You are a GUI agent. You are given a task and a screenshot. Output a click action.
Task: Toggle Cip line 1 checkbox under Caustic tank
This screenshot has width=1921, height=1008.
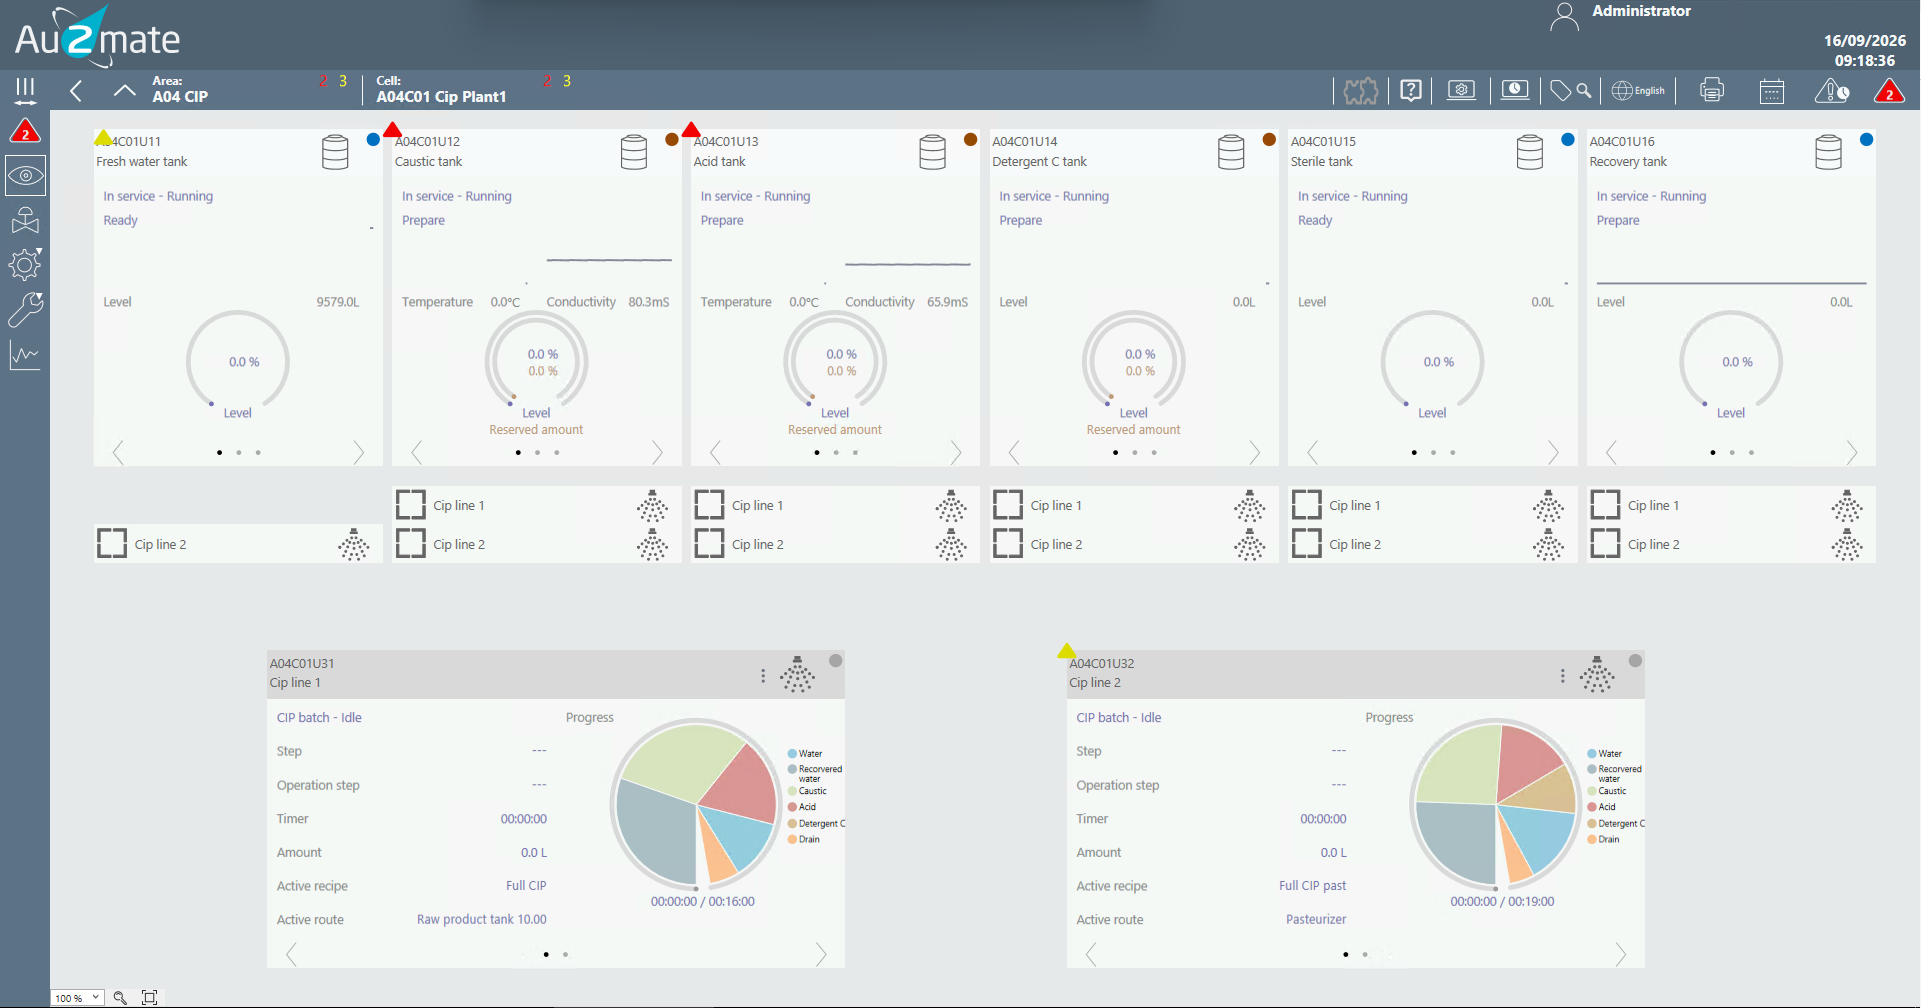pyautogui.click(x=410, y=504)
